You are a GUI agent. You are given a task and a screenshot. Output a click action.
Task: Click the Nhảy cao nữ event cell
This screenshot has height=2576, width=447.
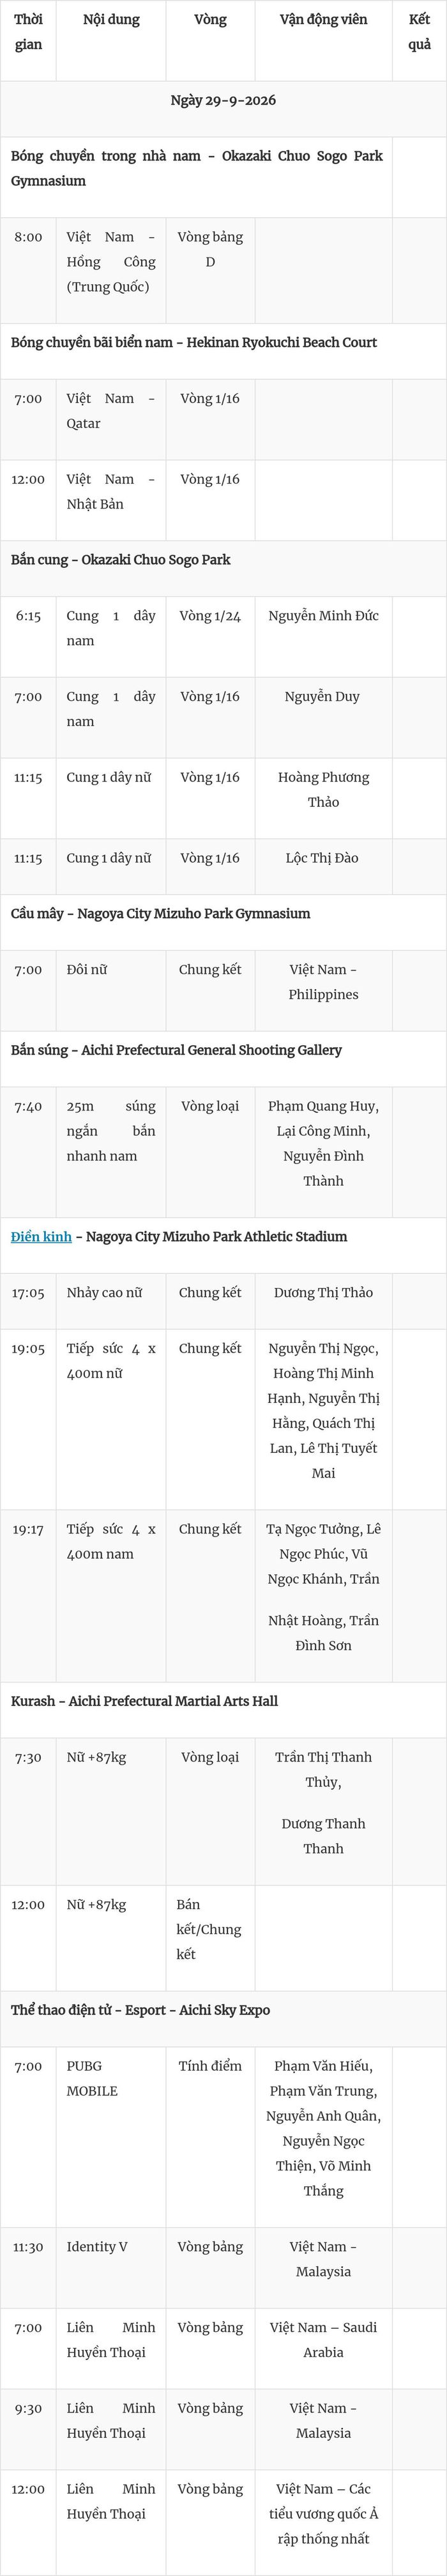point(111,1301)
